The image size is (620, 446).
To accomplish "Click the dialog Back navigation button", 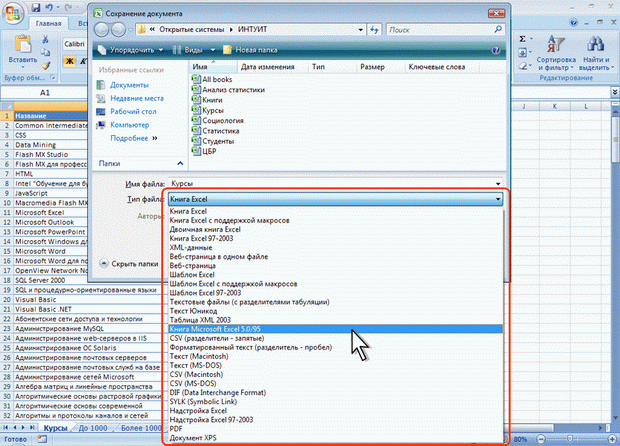I will point(102,30).
